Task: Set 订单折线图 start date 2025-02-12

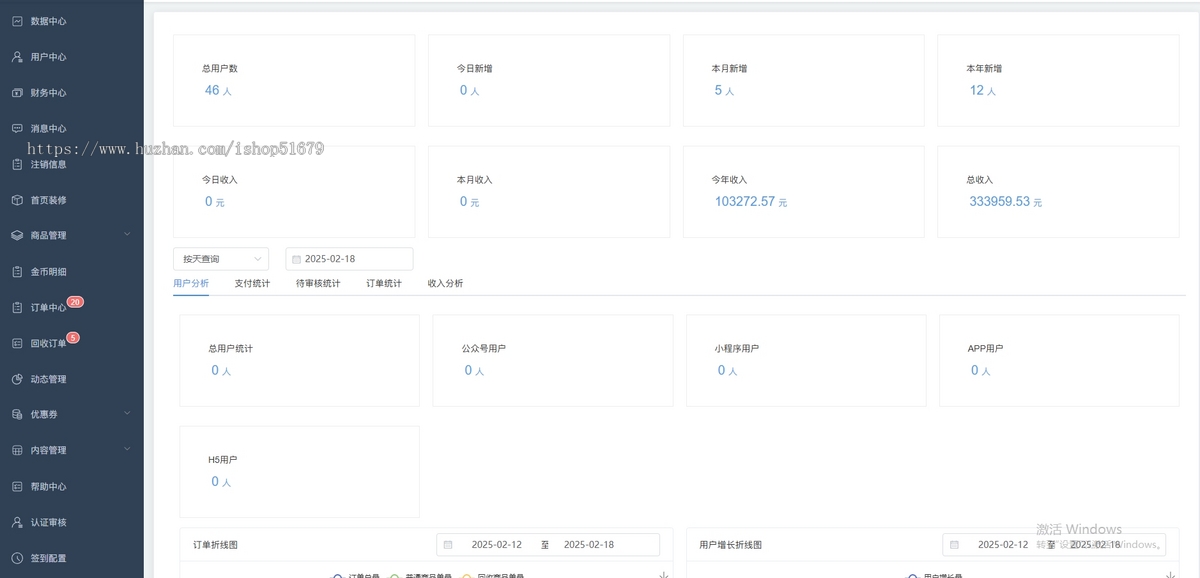Action: tap(497, 545)
